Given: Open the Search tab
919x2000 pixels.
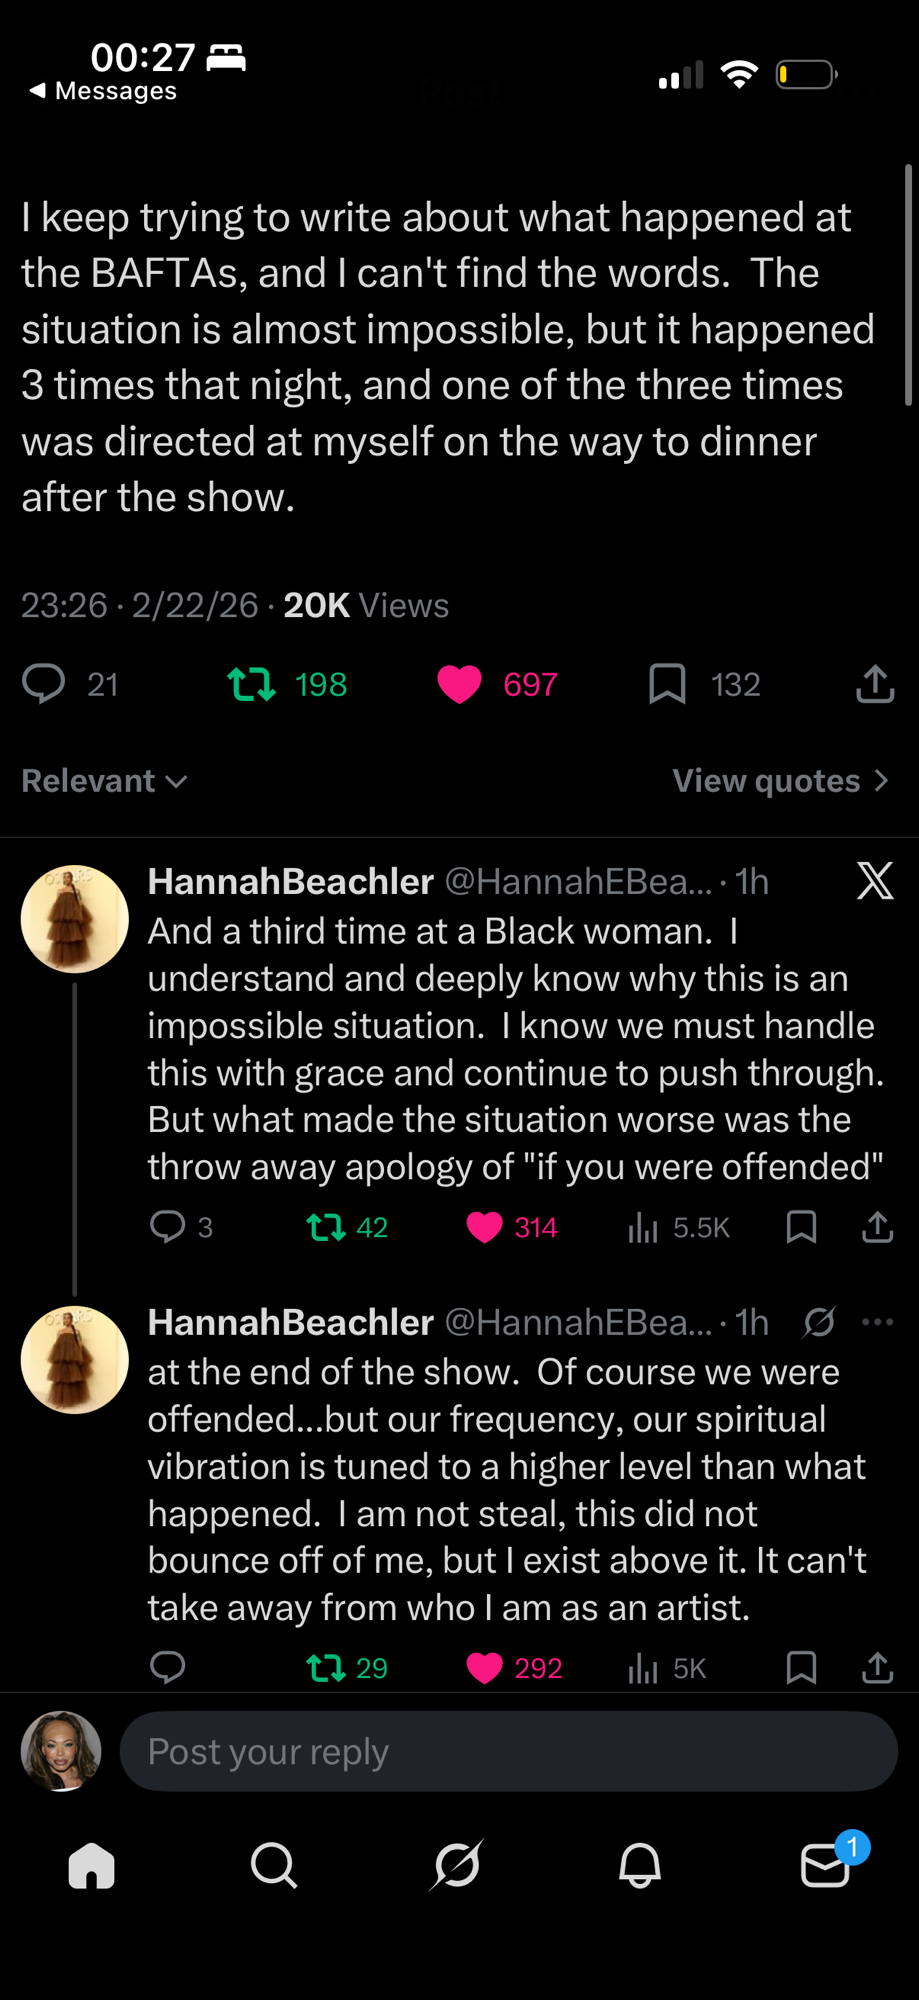Looking at the screenshot, I should pyautogui.click(x=274, y=1865).
